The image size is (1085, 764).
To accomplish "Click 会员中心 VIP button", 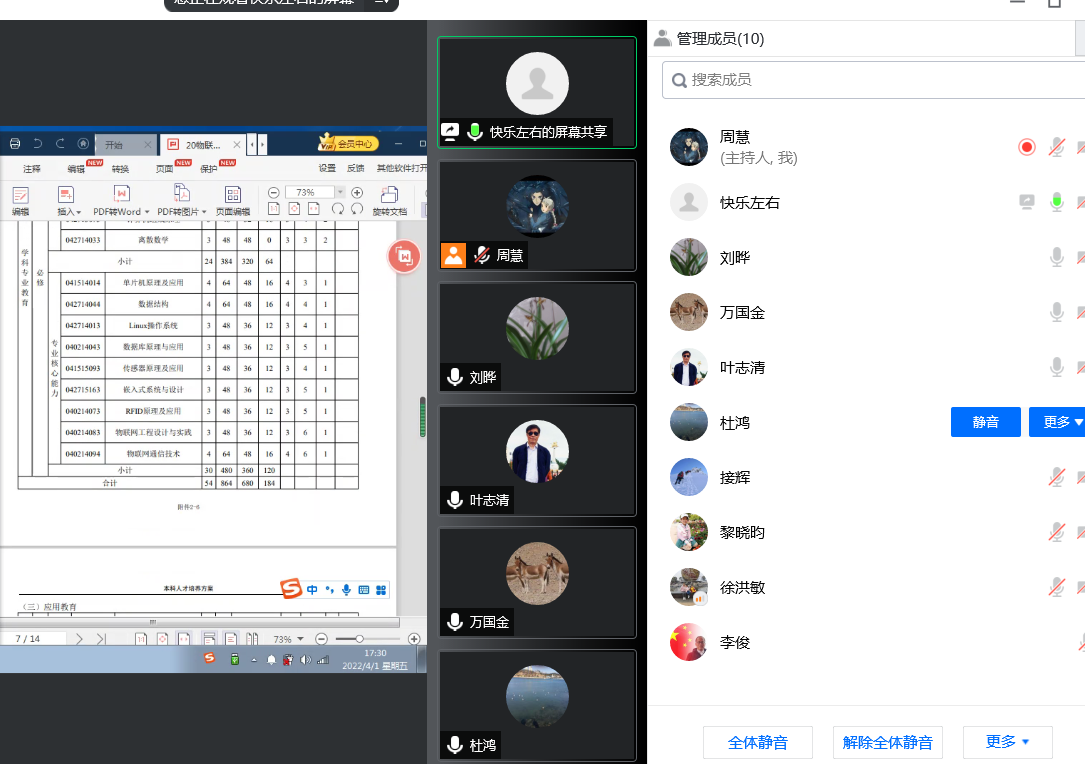I will click(348, 143).
